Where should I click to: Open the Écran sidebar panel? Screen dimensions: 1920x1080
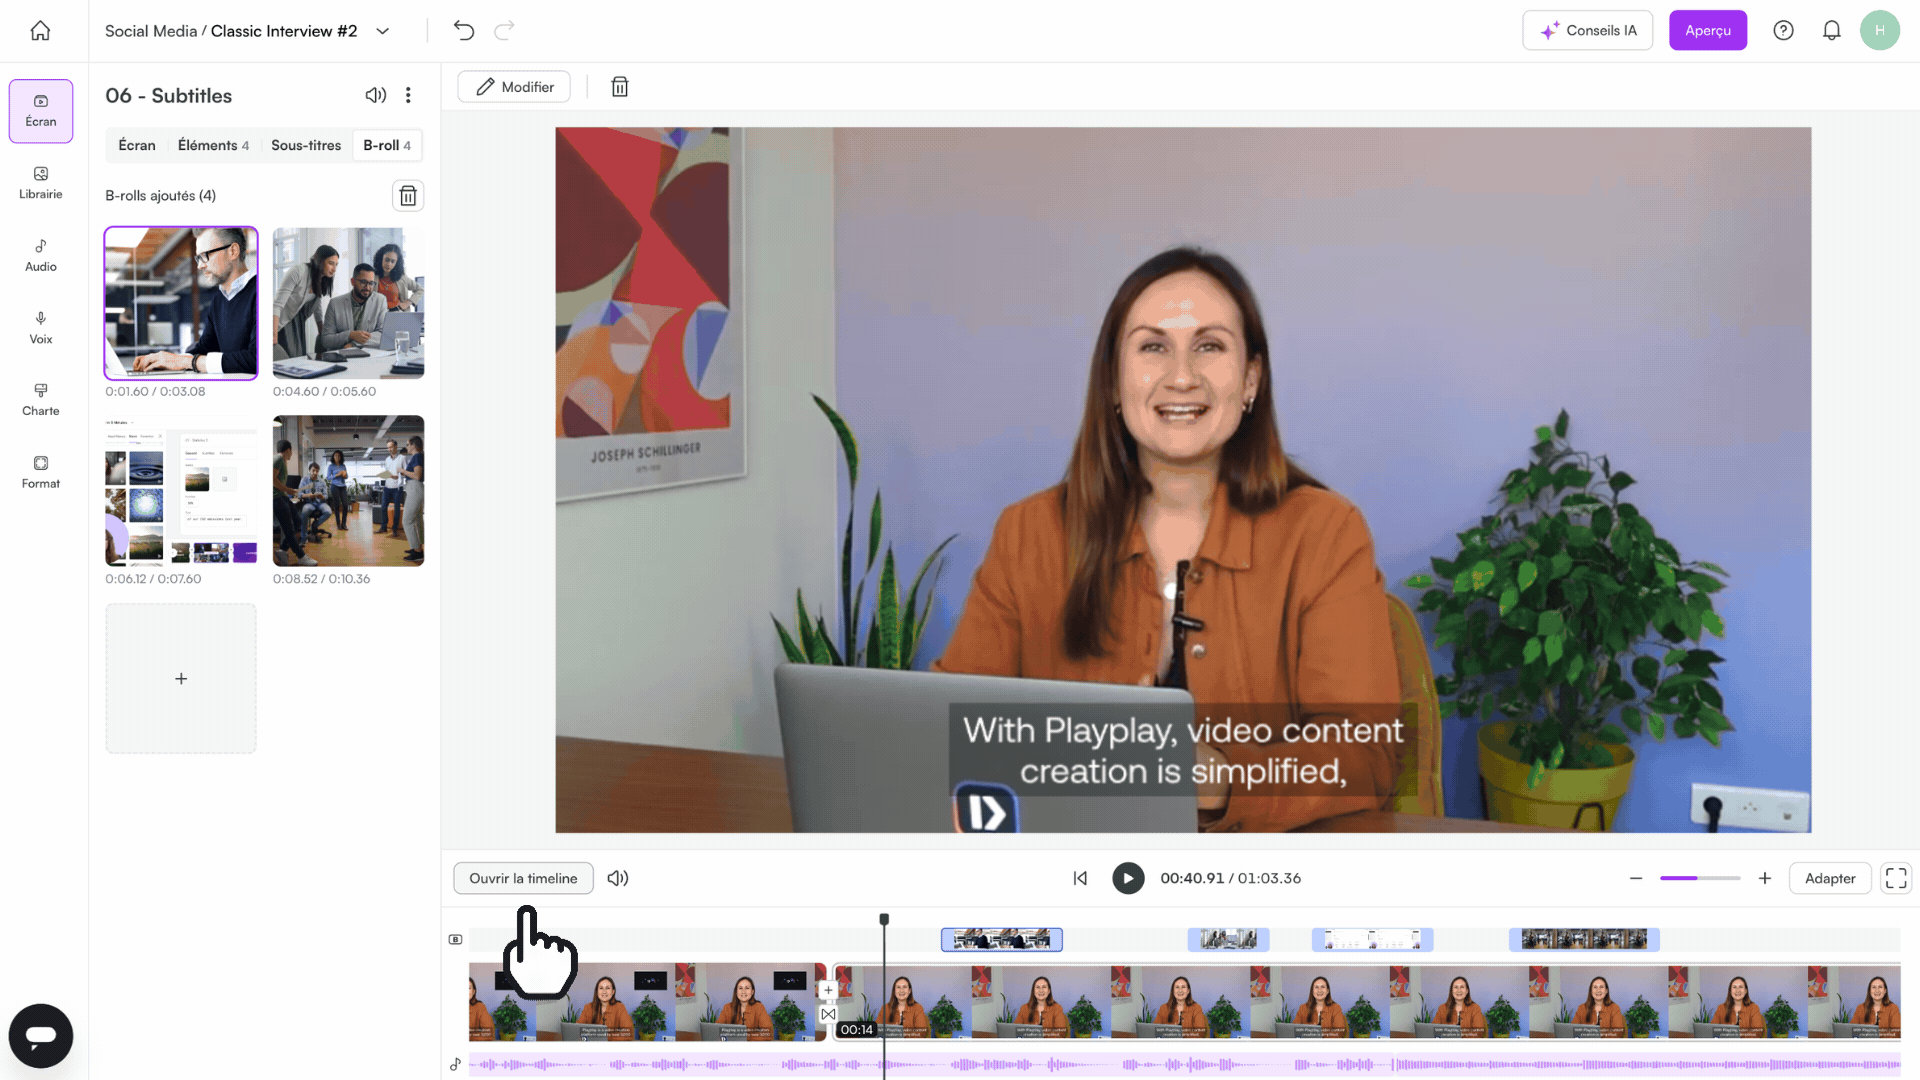pyautogui.click(x=41, y=111)
